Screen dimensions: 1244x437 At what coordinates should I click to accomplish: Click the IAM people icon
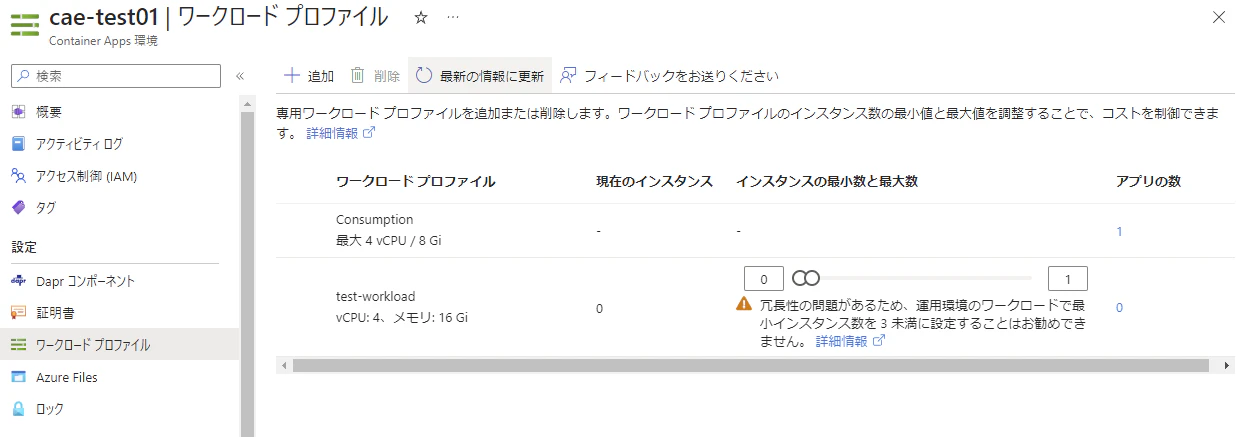(18, 176)
